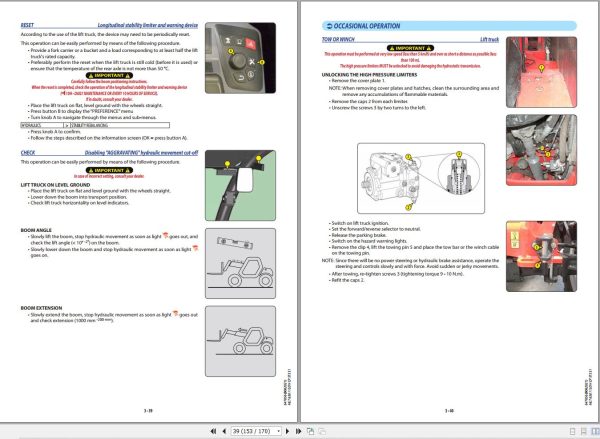
Task: Click the TOW OR WINCH heading
Action: [338, 39]
